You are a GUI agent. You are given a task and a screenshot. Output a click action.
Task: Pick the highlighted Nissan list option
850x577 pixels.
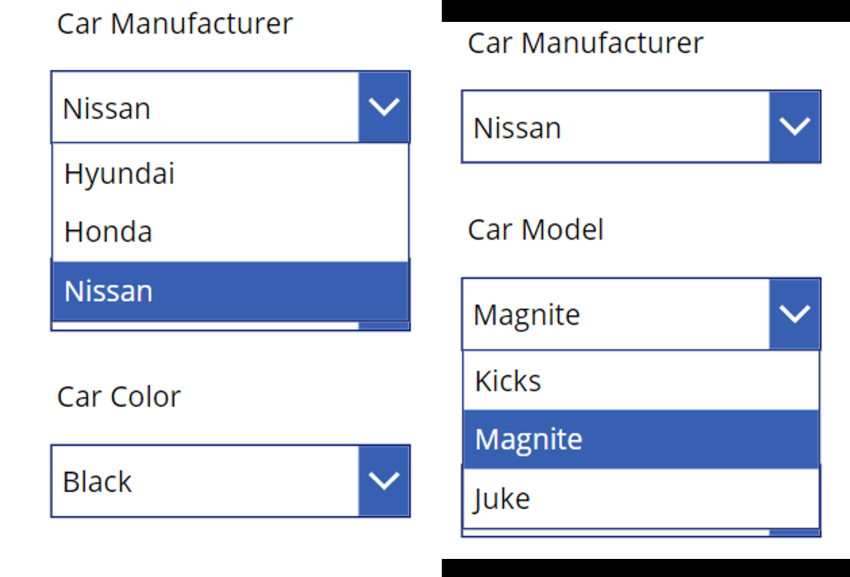pyautogui.click(x=230, y=291)
